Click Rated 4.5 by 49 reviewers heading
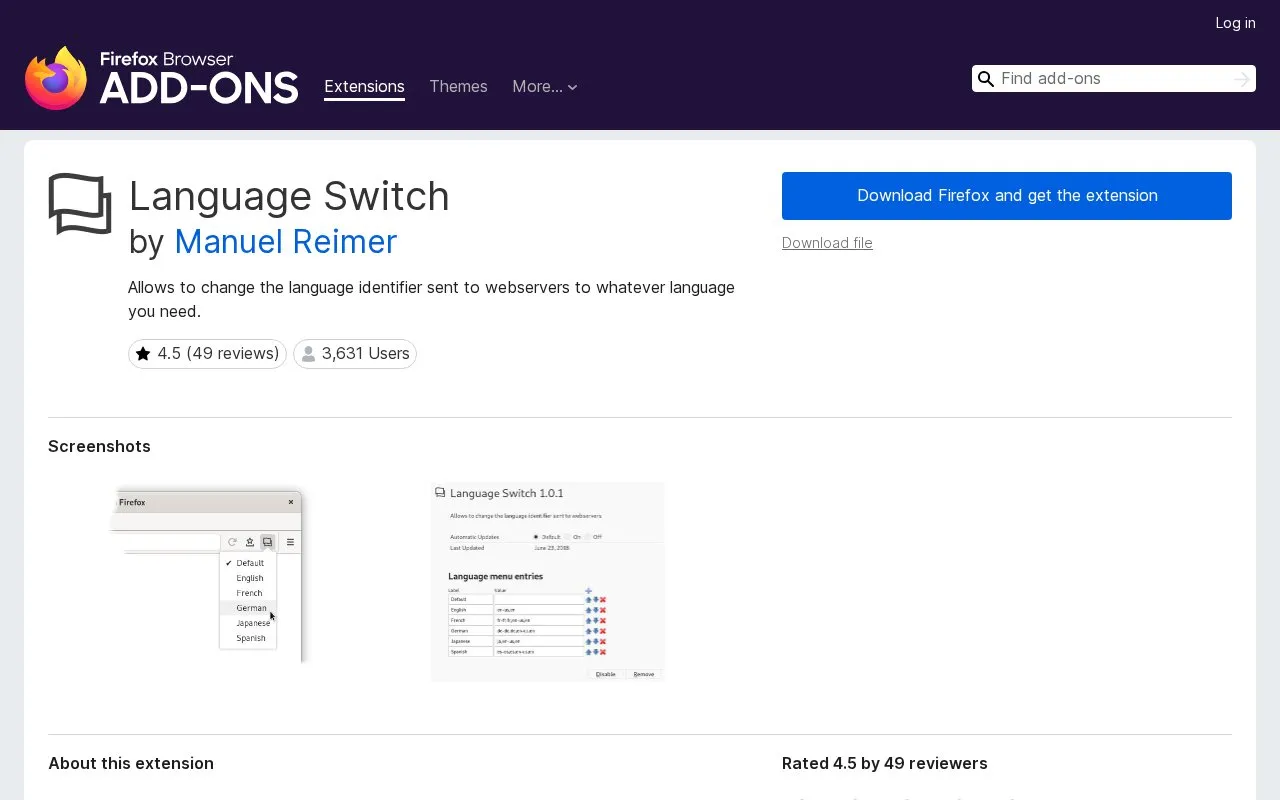 tap(885, 763)
